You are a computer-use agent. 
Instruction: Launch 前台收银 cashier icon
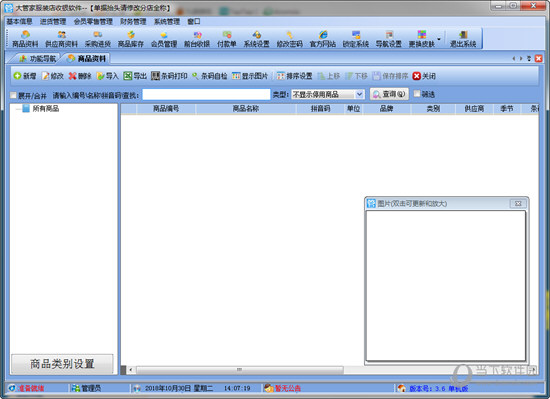click(x=197, y=39)
